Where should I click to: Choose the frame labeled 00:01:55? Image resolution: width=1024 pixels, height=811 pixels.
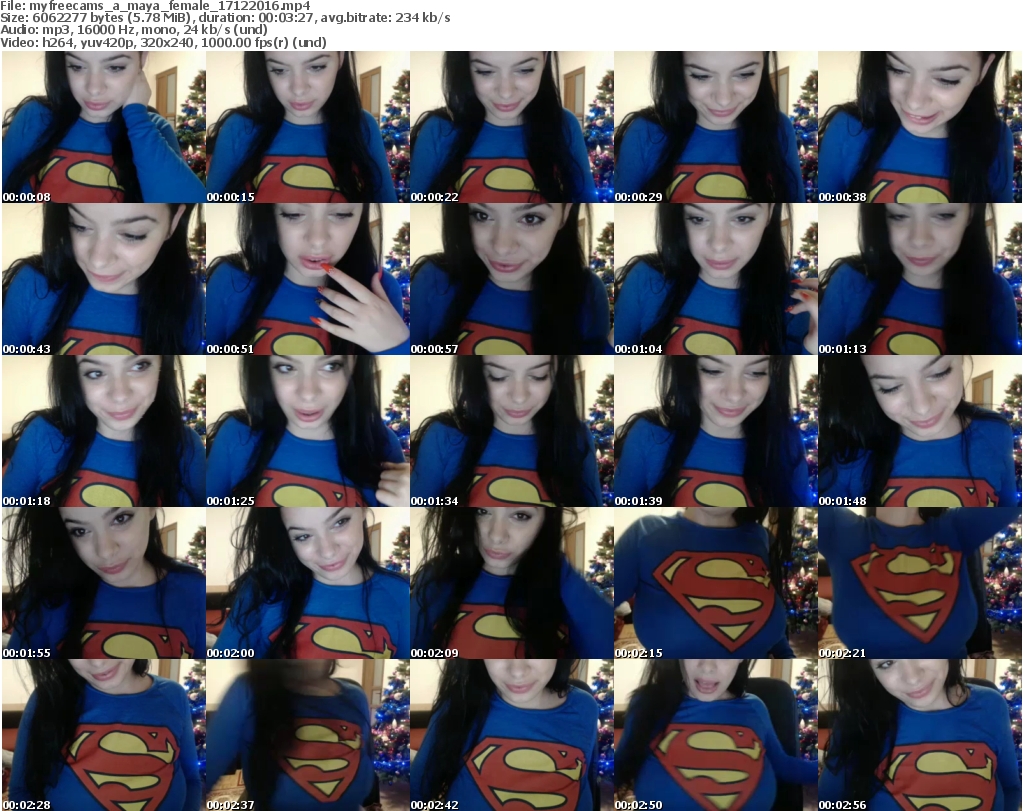point(104,583)
